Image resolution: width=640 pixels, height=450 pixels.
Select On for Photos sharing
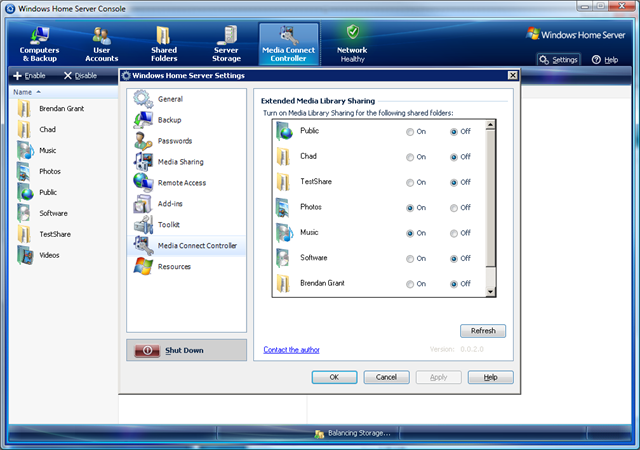(x=410, y=208)
